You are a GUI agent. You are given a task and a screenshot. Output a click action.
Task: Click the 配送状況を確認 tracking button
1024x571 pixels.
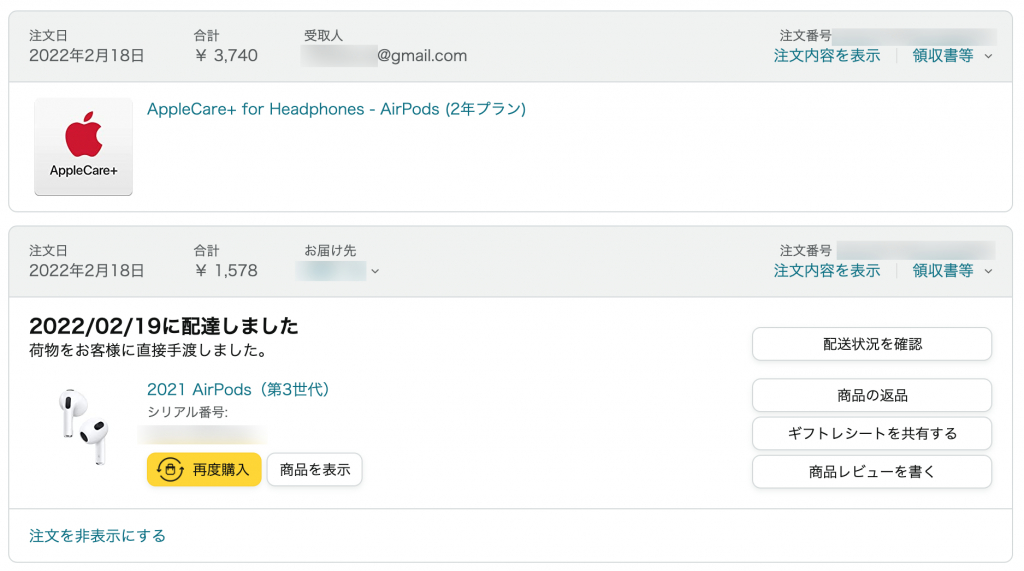click(x=871, y=344)
